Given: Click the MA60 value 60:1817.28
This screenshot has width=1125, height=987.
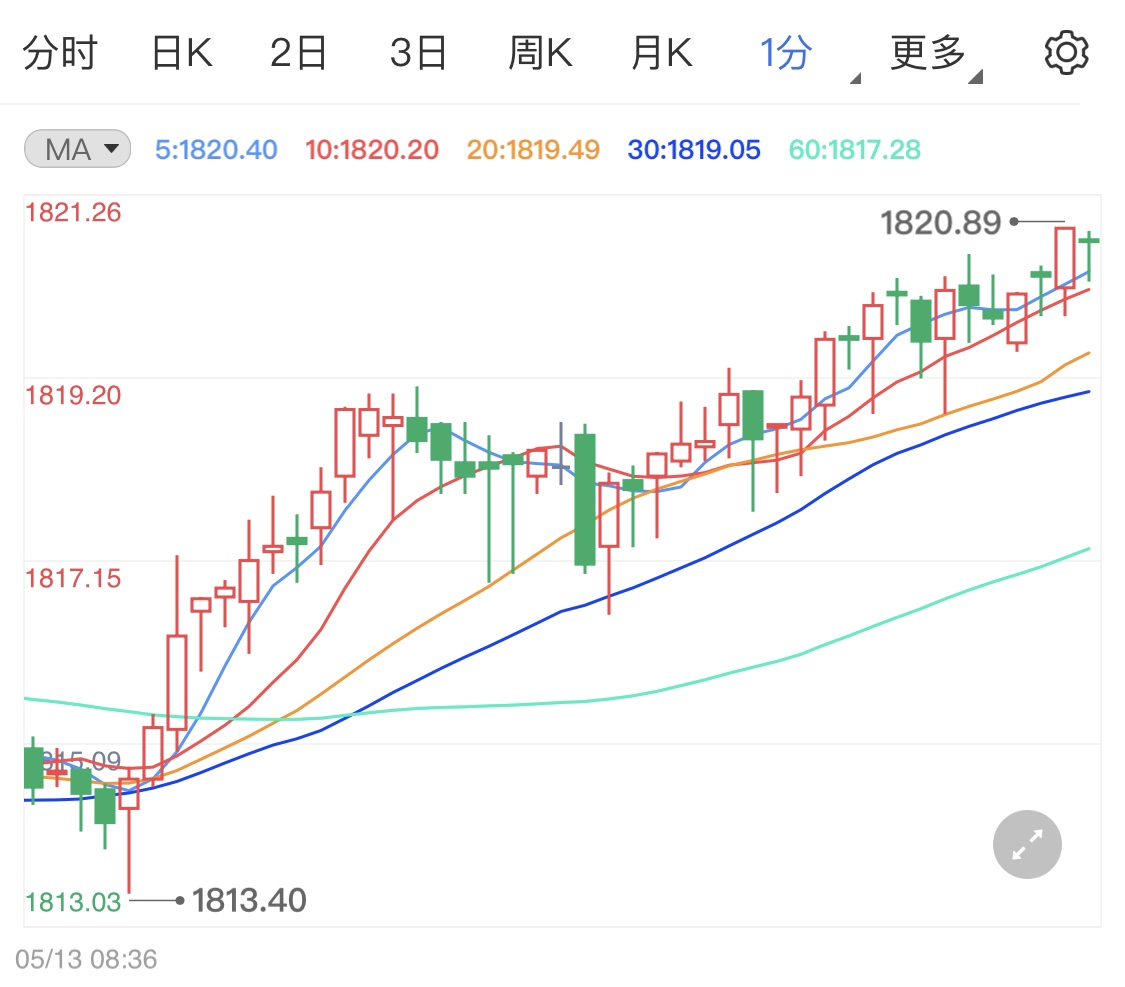Looking at the screenshot, I should pyautogui.click(x=855, y=150).
